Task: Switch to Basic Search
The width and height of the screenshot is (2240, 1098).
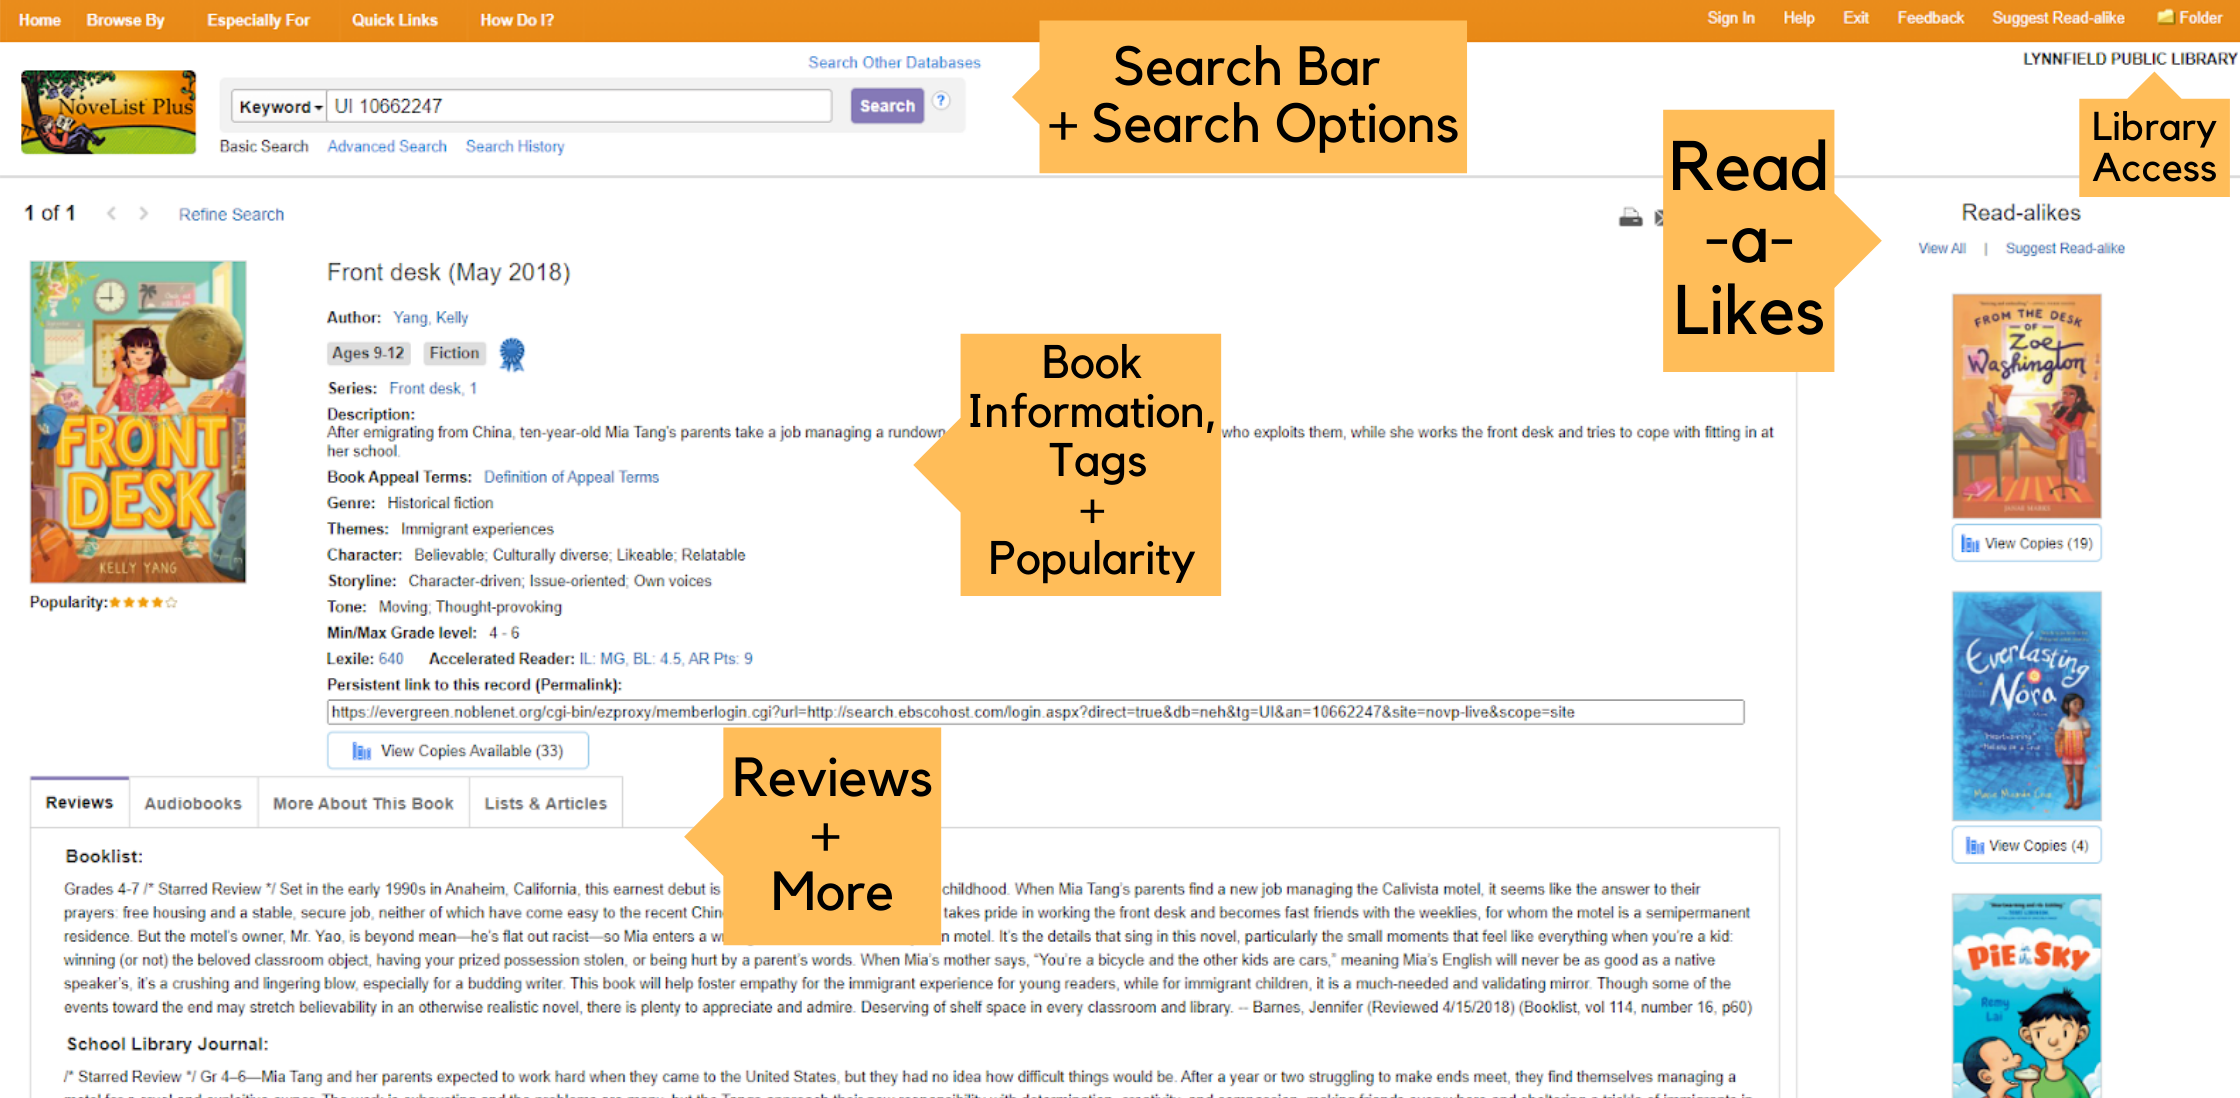Action: point(264,146)
